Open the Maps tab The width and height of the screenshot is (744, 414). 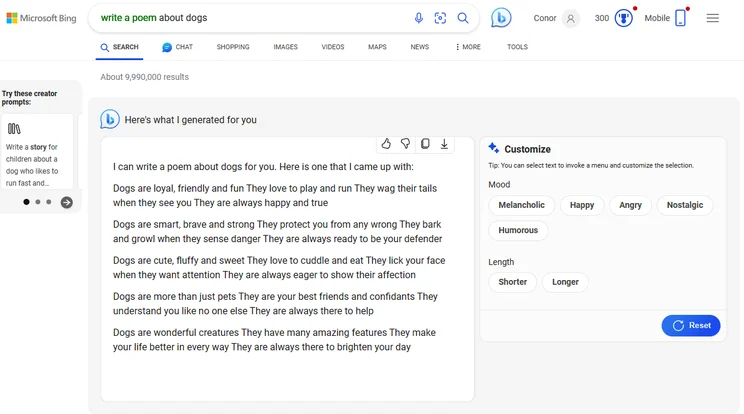377,47
